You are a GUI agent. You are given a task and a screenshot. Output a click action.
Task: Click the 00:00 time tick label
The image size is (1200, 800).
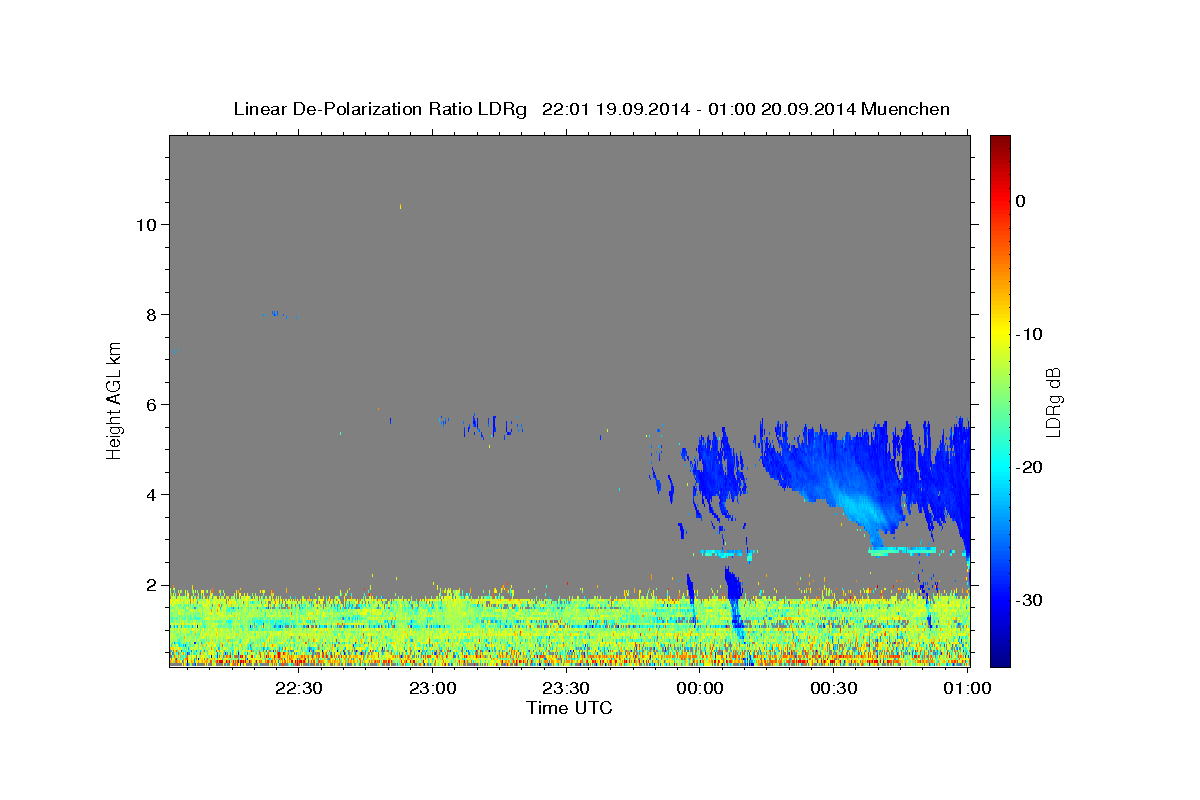point(699,688)
